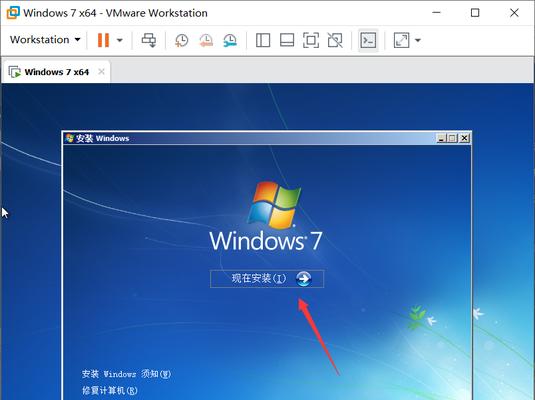
Task: Click the 现在安装 install now button
Action: [267, 279]
